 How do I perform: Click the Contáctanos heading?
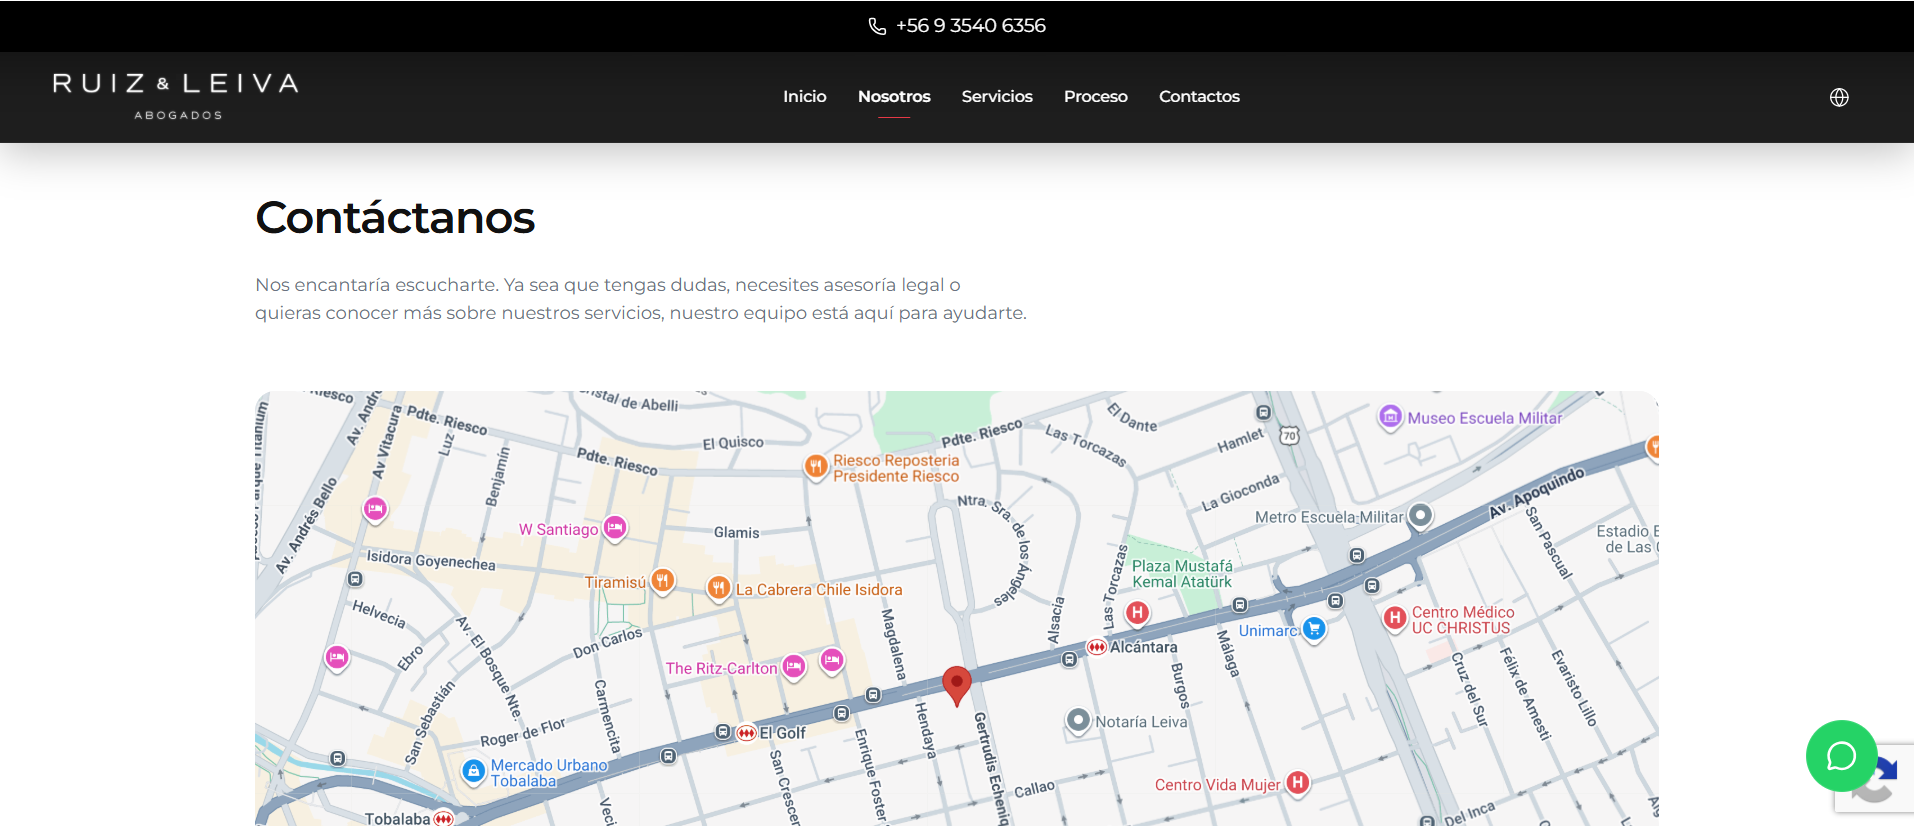point(395,217)
